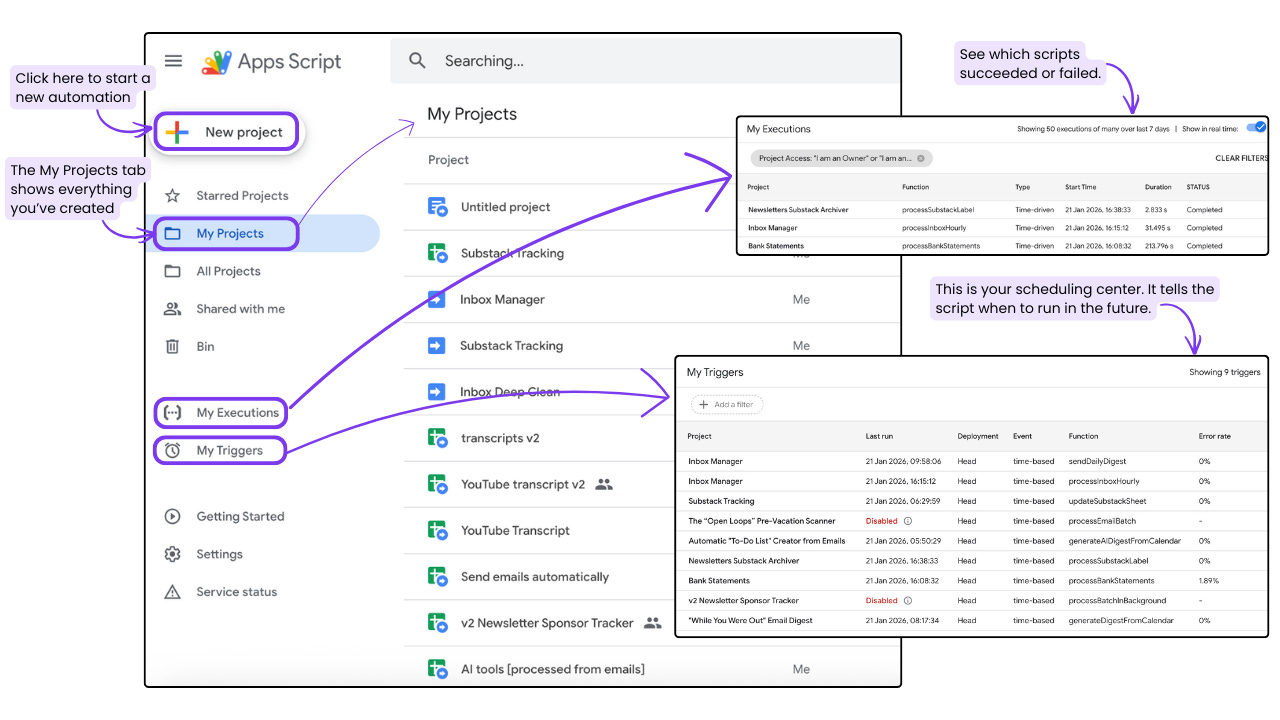The width and height of the screenshot is (1280, 720).
Task: Click the STATUS column header
Action: (x=1198, y=187)
